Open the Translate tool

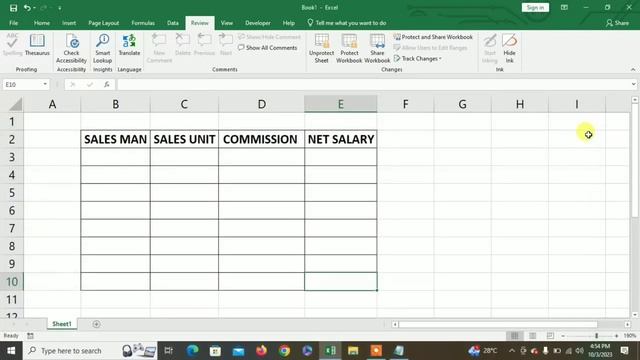(x=129, y=45)
